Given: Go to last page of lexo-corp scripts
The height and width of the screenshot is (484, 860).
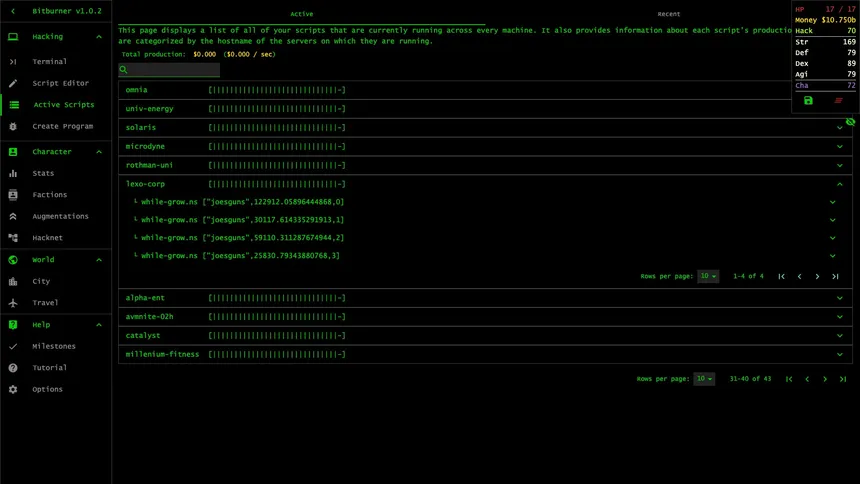Looking at the screenshot, I should 835,277.
